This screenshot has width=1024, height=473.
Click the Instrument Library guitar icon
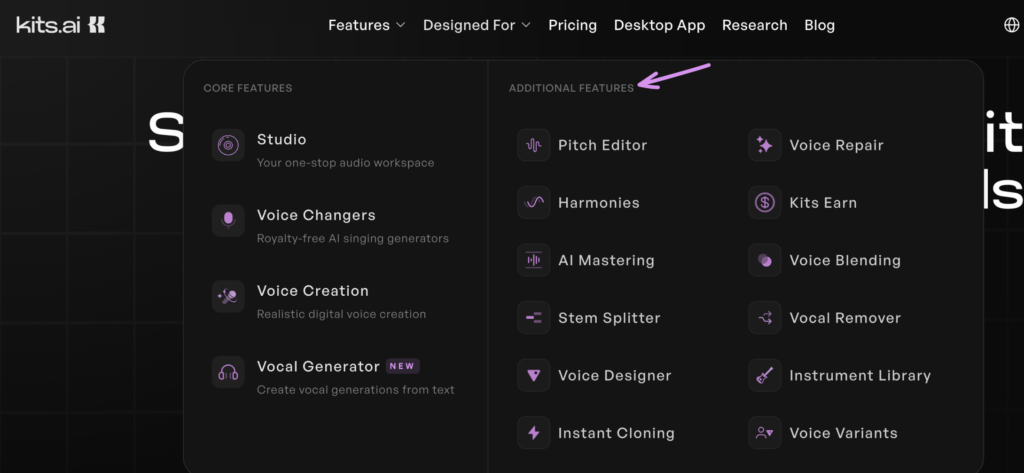click(x=765, y=376)
